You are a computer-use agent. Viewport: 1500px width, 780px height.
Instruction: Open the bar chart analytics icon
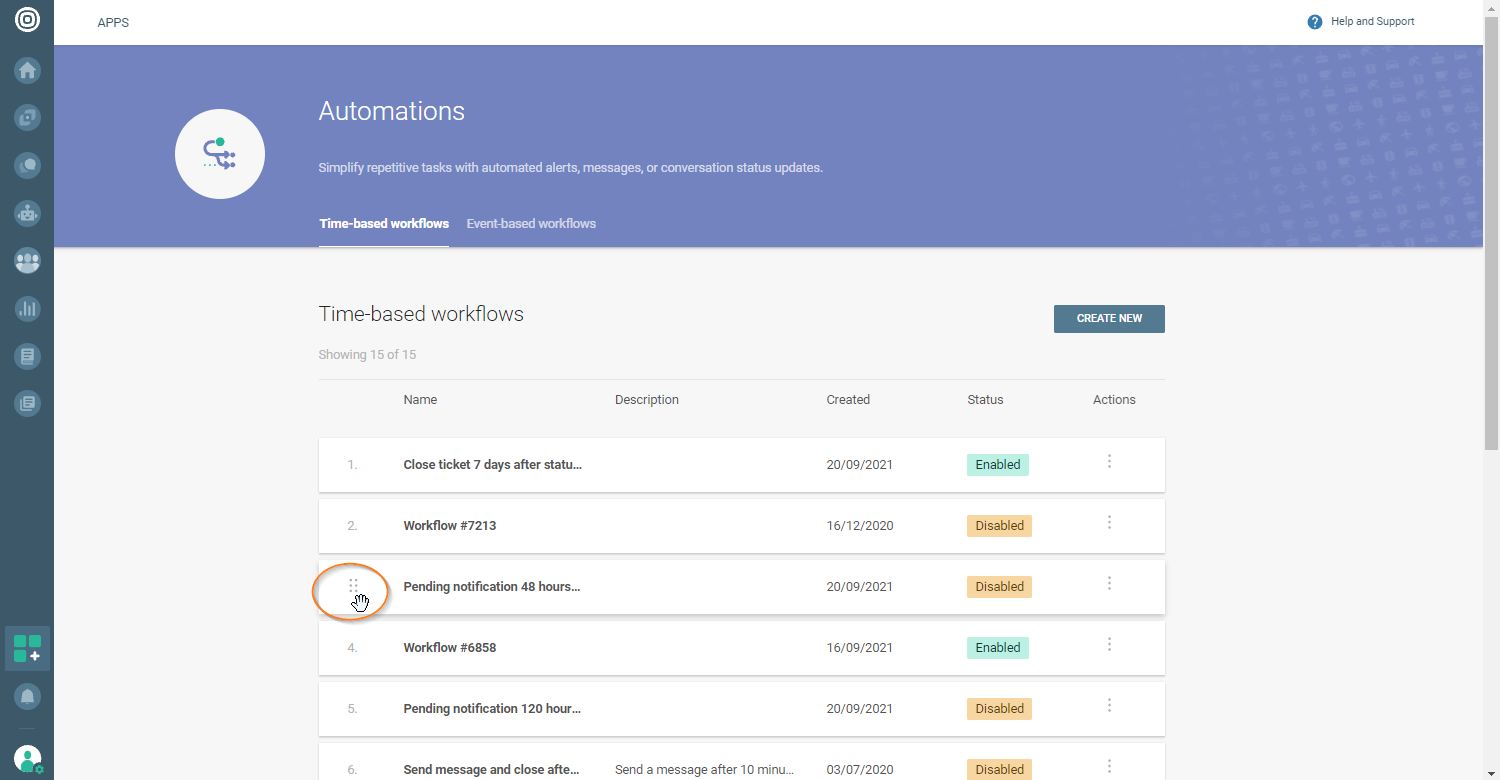click(x=27, y=309)
